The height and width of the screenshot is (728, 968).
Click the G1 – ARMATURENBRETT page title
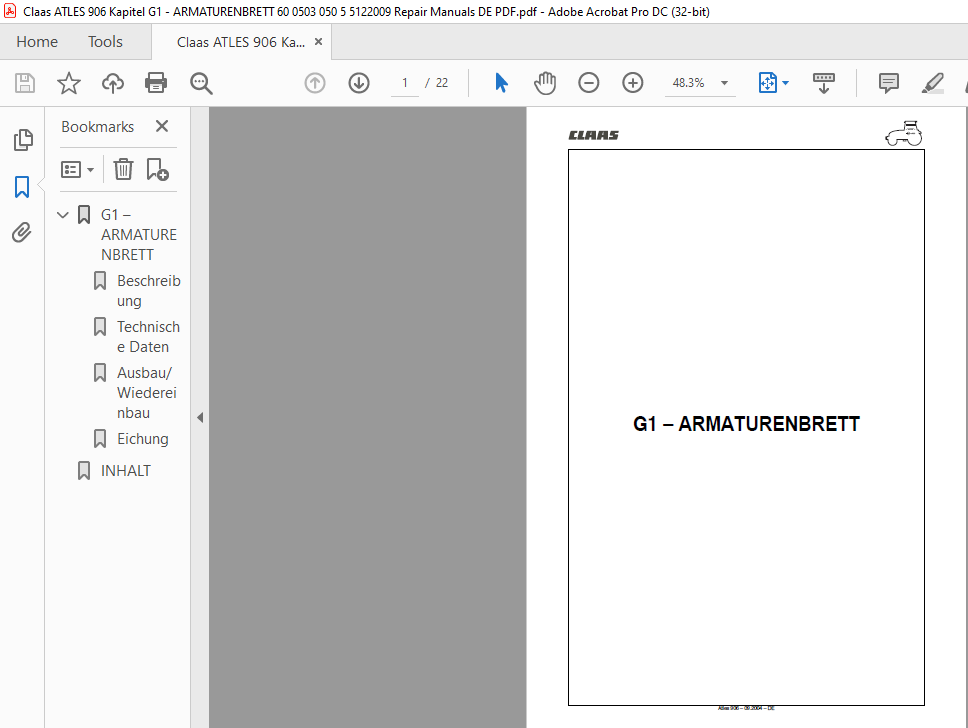(x=746, y=424)
